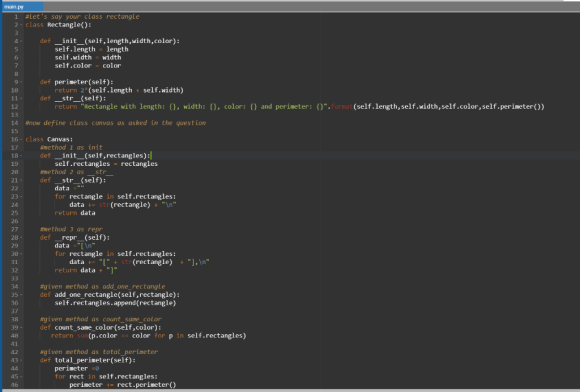Click line number 26 in gutter

pyautogui.click(x=14, y=221)
